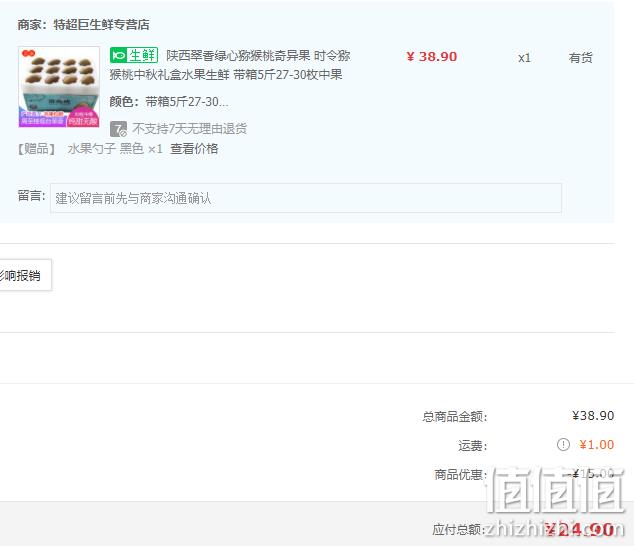Image resolution: width=634 pixels, height=546 pixels.
Task: Select the stock status 有货
Action: (581, 58)
